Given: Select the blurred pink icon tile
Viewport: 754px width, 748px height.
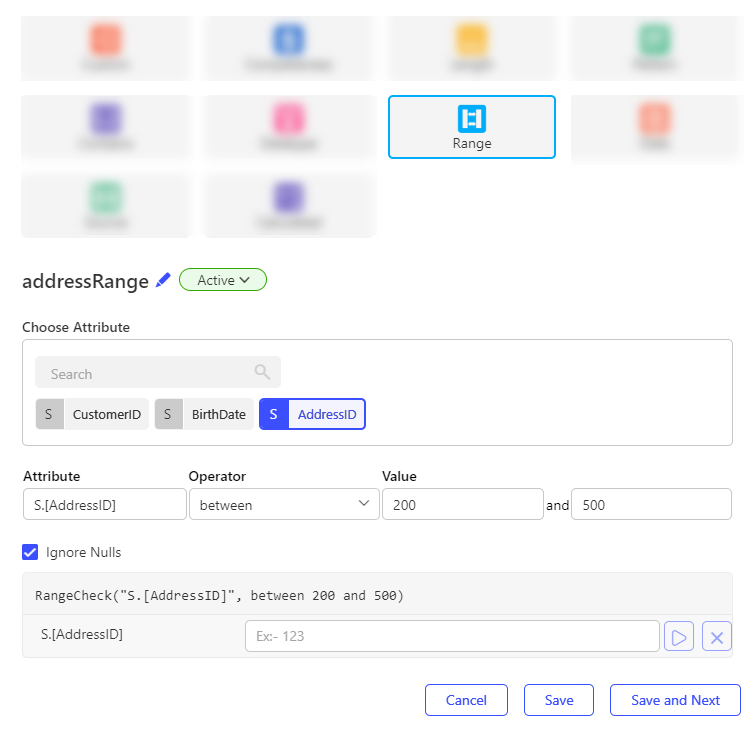Looking at the screenshot, I should [x=288, y=127].
